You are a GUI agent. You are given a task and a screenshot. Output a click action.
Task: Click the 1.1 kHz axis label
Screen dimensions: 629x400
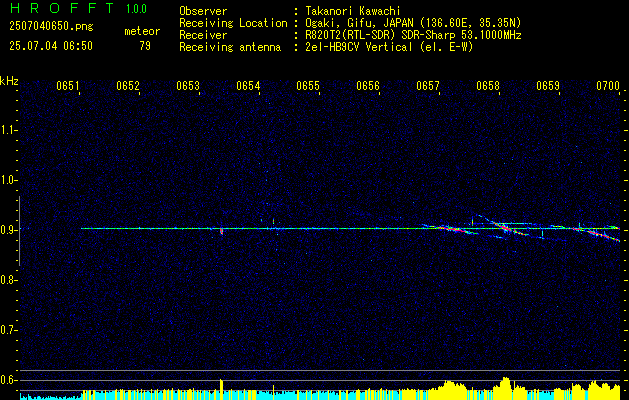pyautogui.click(x=8, y=130)
